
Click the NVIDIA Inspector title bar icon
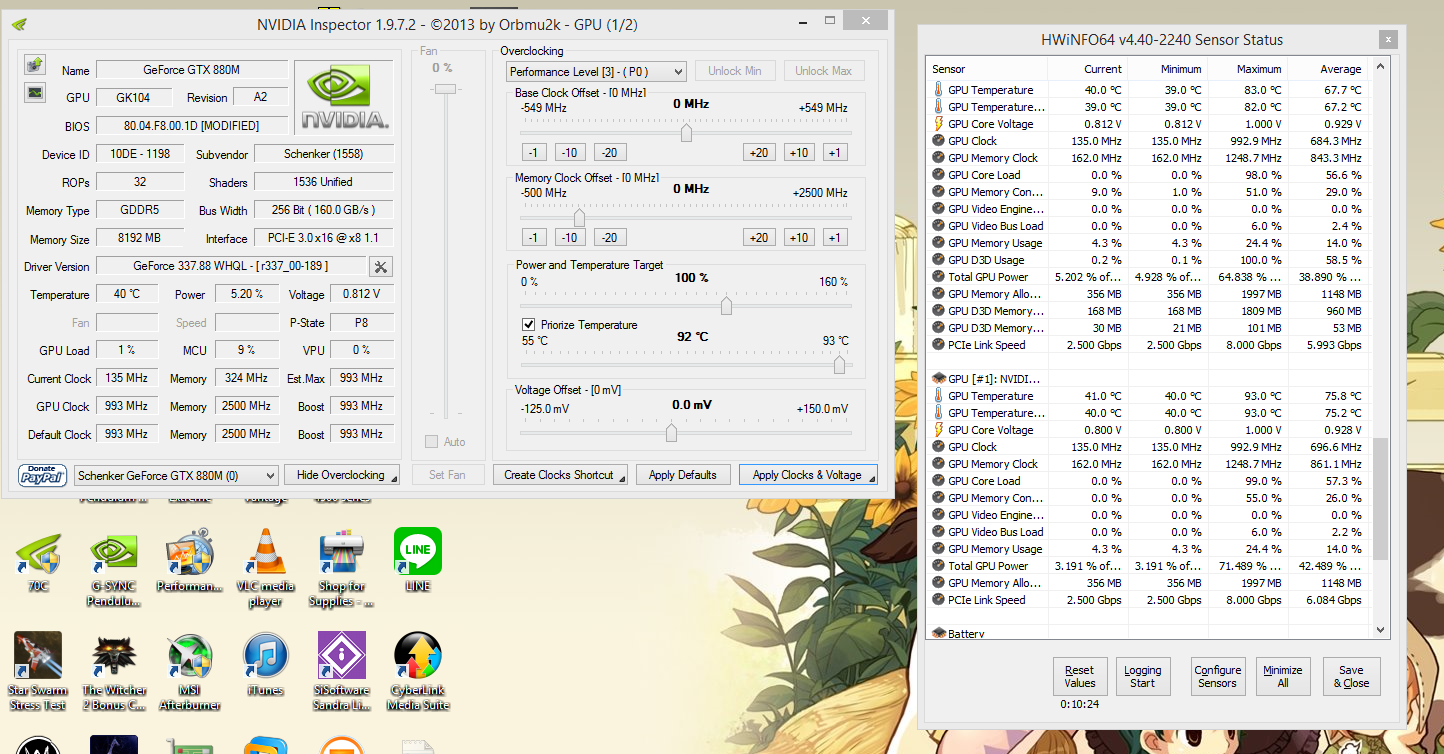click(20, 24)
